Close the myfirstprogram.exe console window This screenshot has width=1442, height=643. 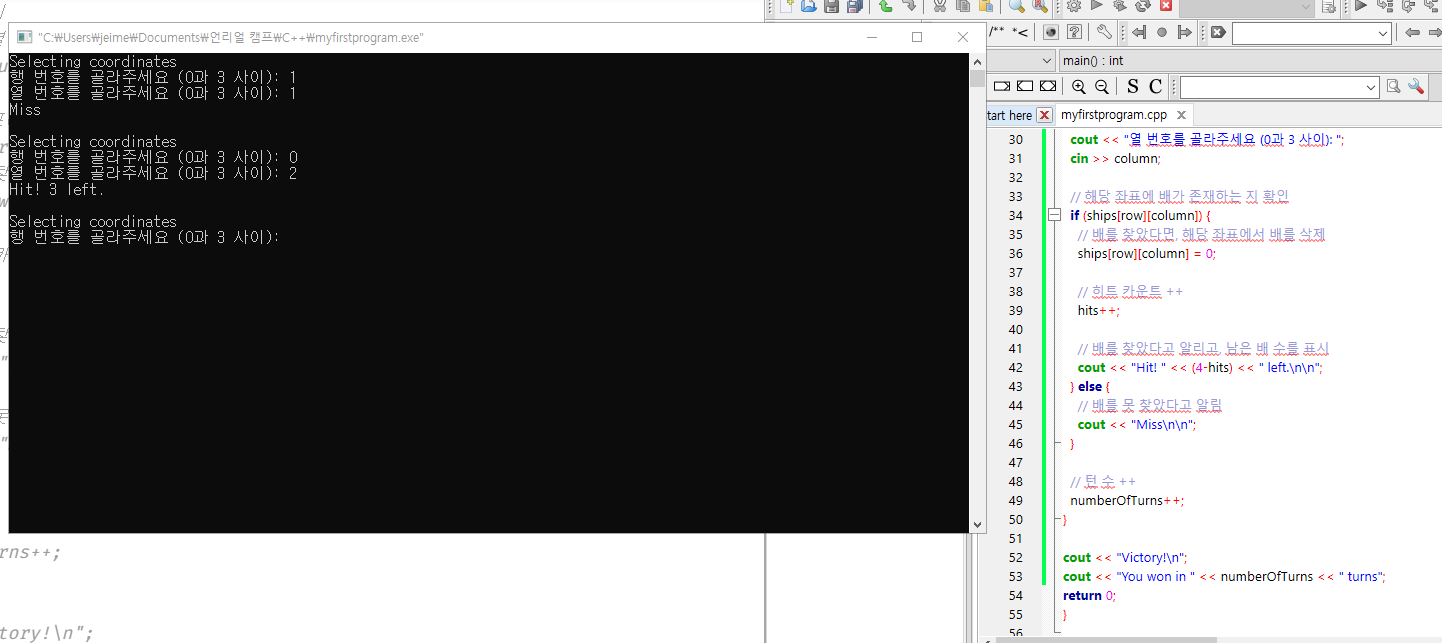[x=962, y=37]
